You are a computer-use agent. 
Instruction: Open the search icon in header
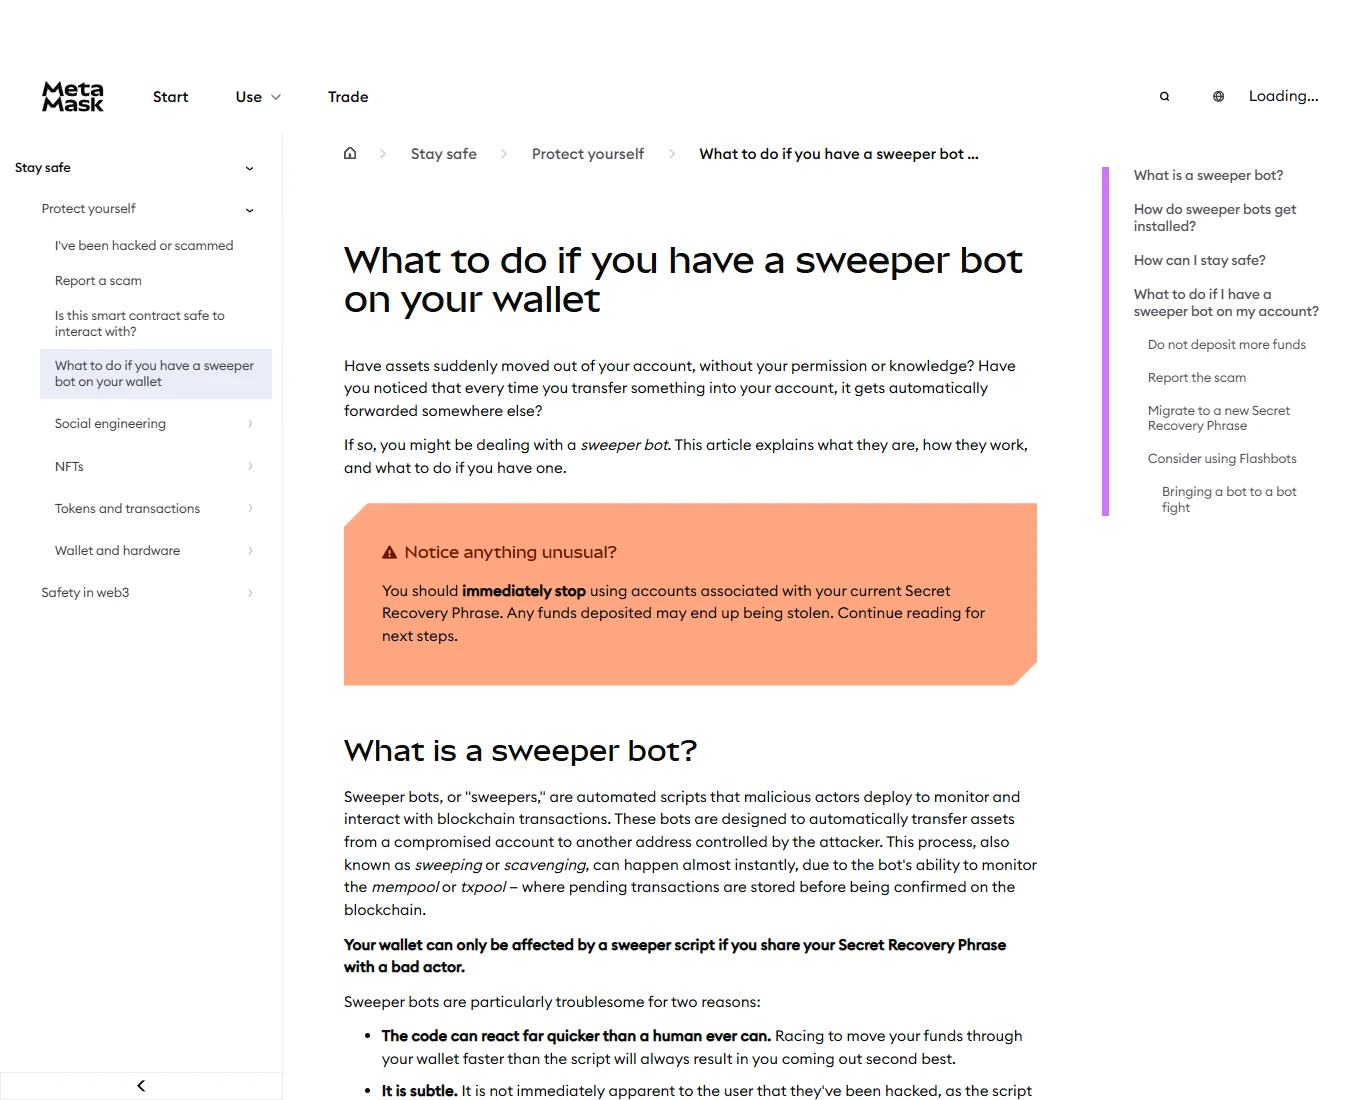tap(1164, 97)
